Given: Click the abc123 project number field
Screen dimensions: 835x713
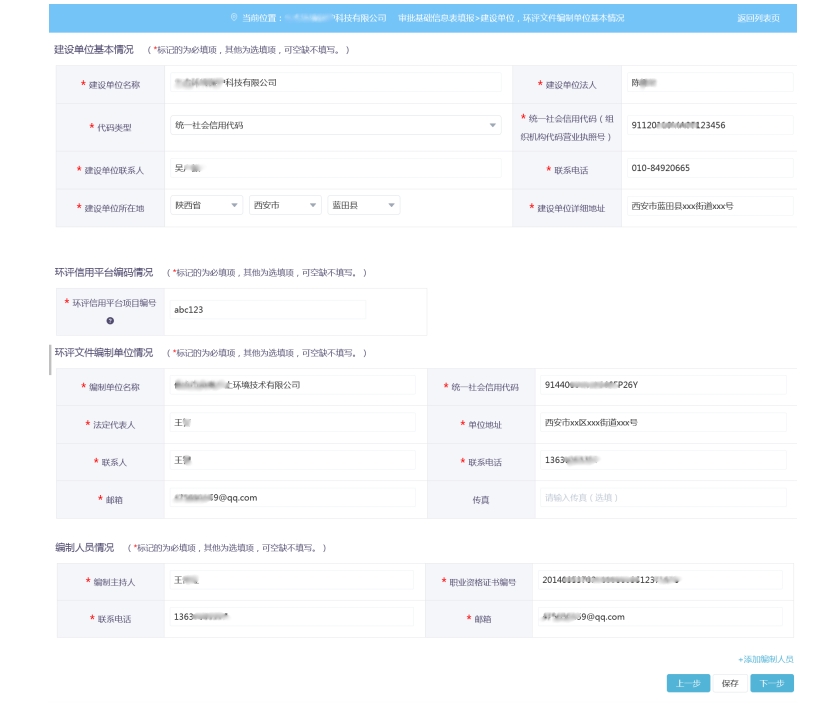Looking at the screenshot, I should point(268,310).
